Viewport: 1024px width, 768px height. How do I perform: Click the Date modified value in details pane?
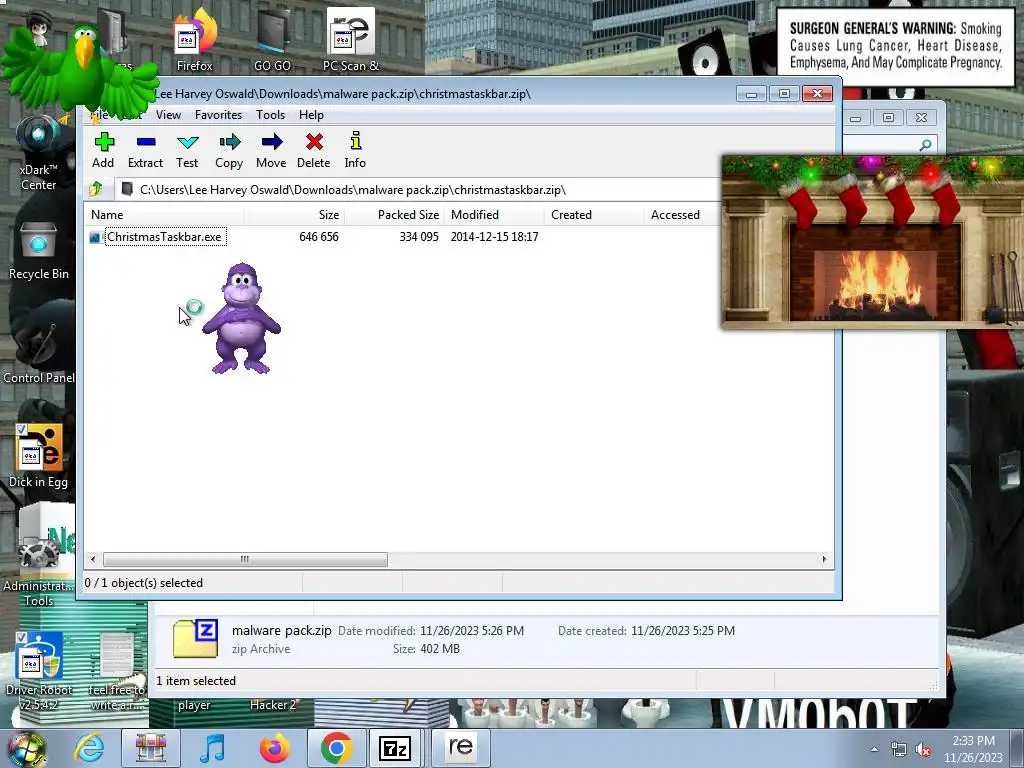(472, 631)
